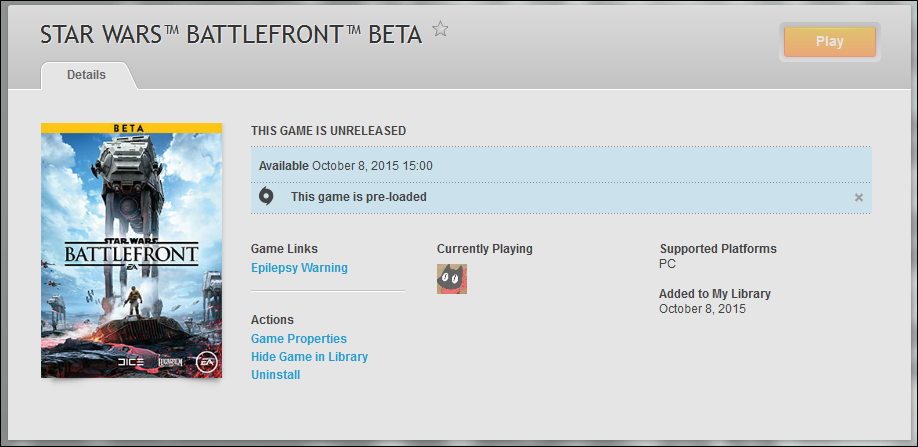
Task: Click the This game is pre-loaded text
Action: point(359,197)
